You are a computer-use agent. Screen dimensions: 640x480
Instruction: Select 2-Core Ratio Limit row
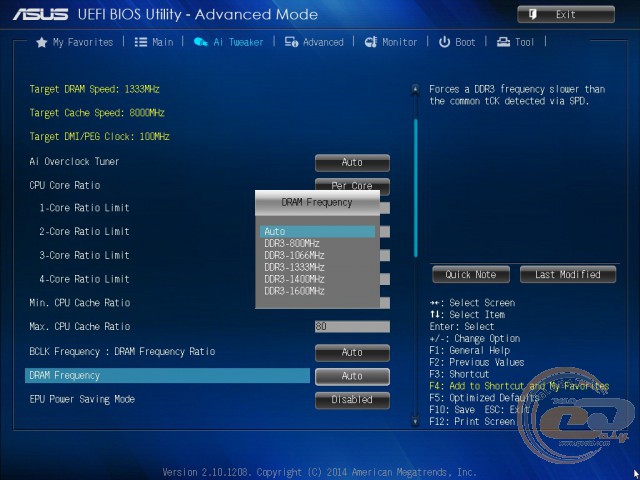tap(84, 231)
